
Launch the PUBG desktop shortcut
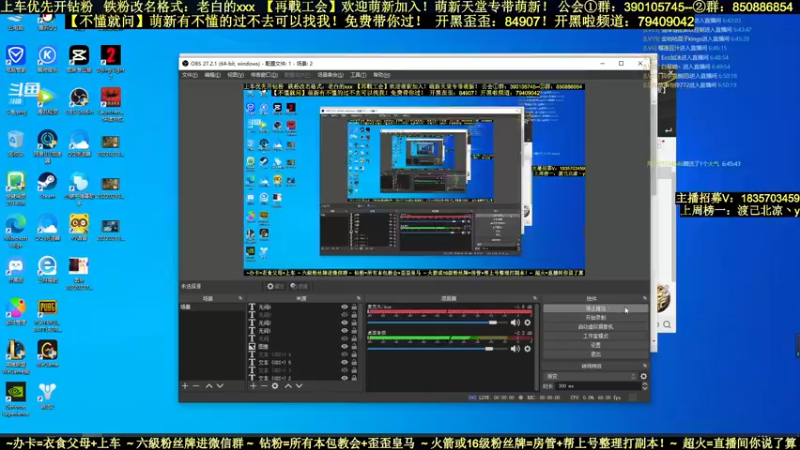click(47, 308)
